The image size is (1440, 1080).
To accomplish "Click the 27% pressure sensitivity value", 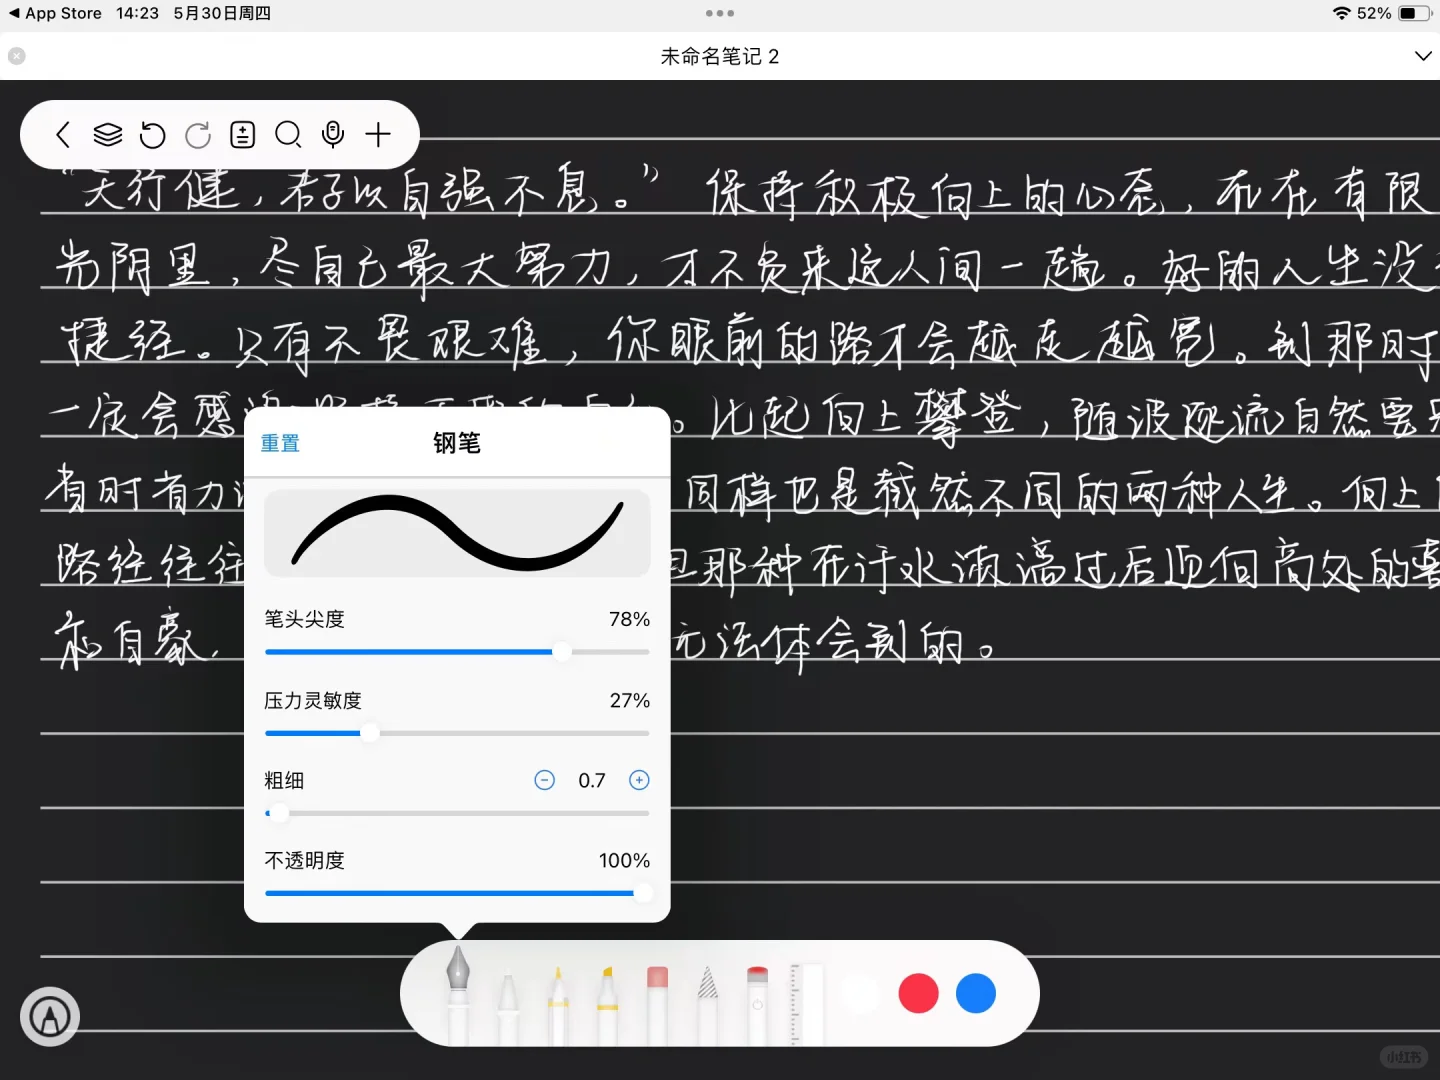I will pyautogui.click(x=630, y=700).
